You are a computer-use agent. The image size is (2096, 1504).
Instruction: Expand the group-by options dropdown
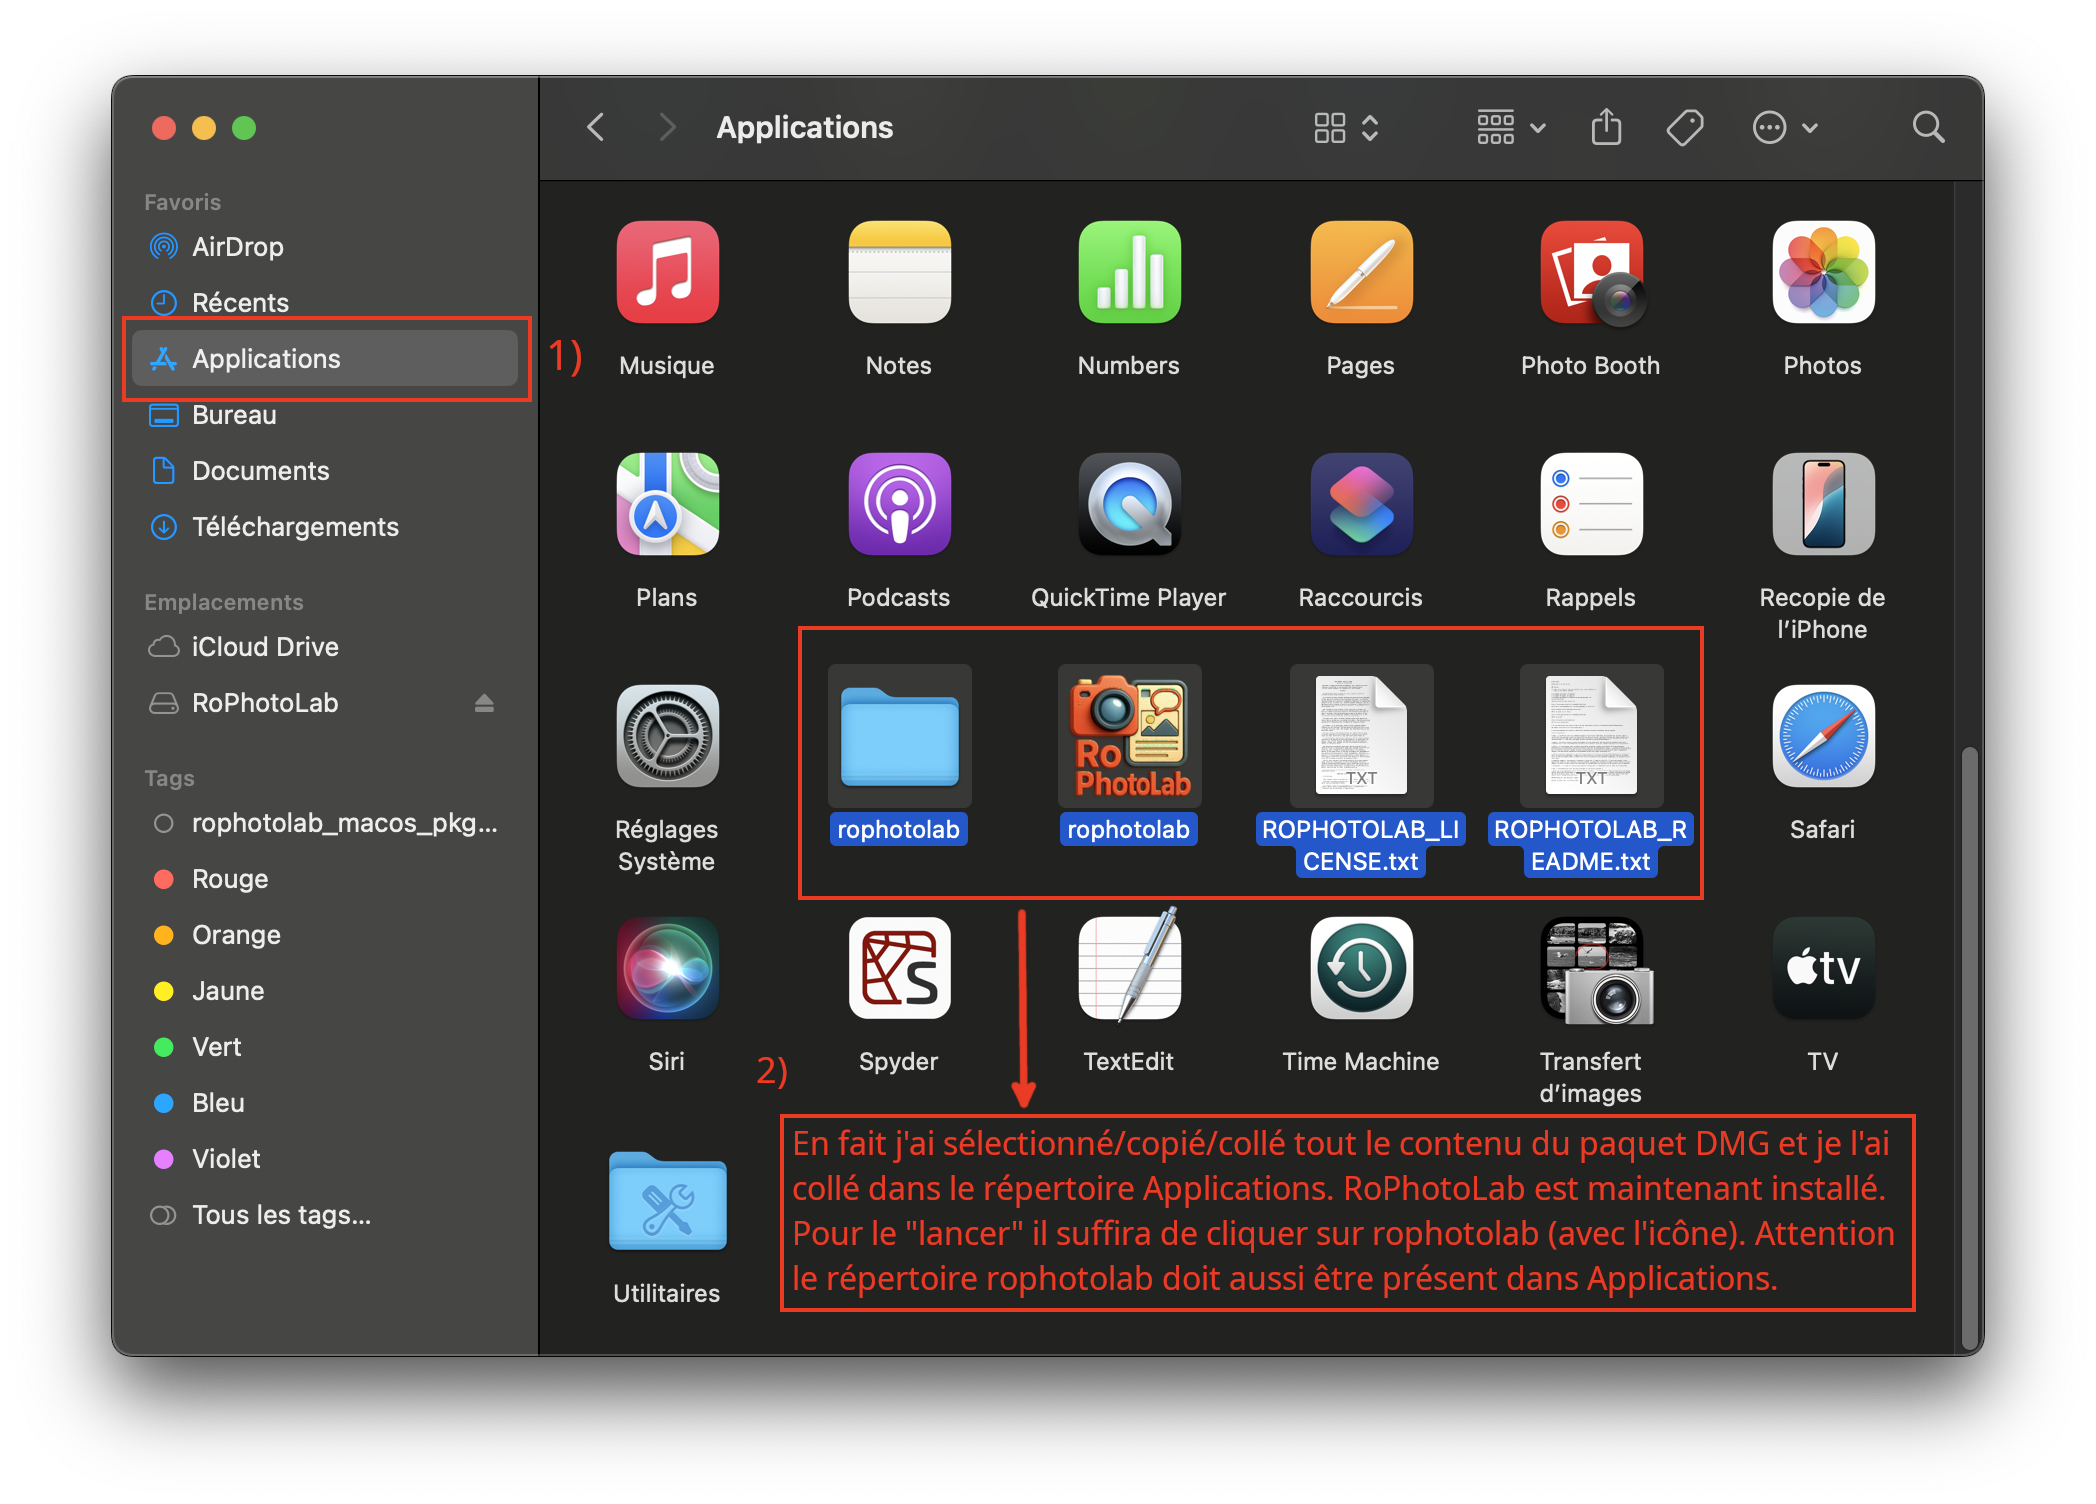1511,128
